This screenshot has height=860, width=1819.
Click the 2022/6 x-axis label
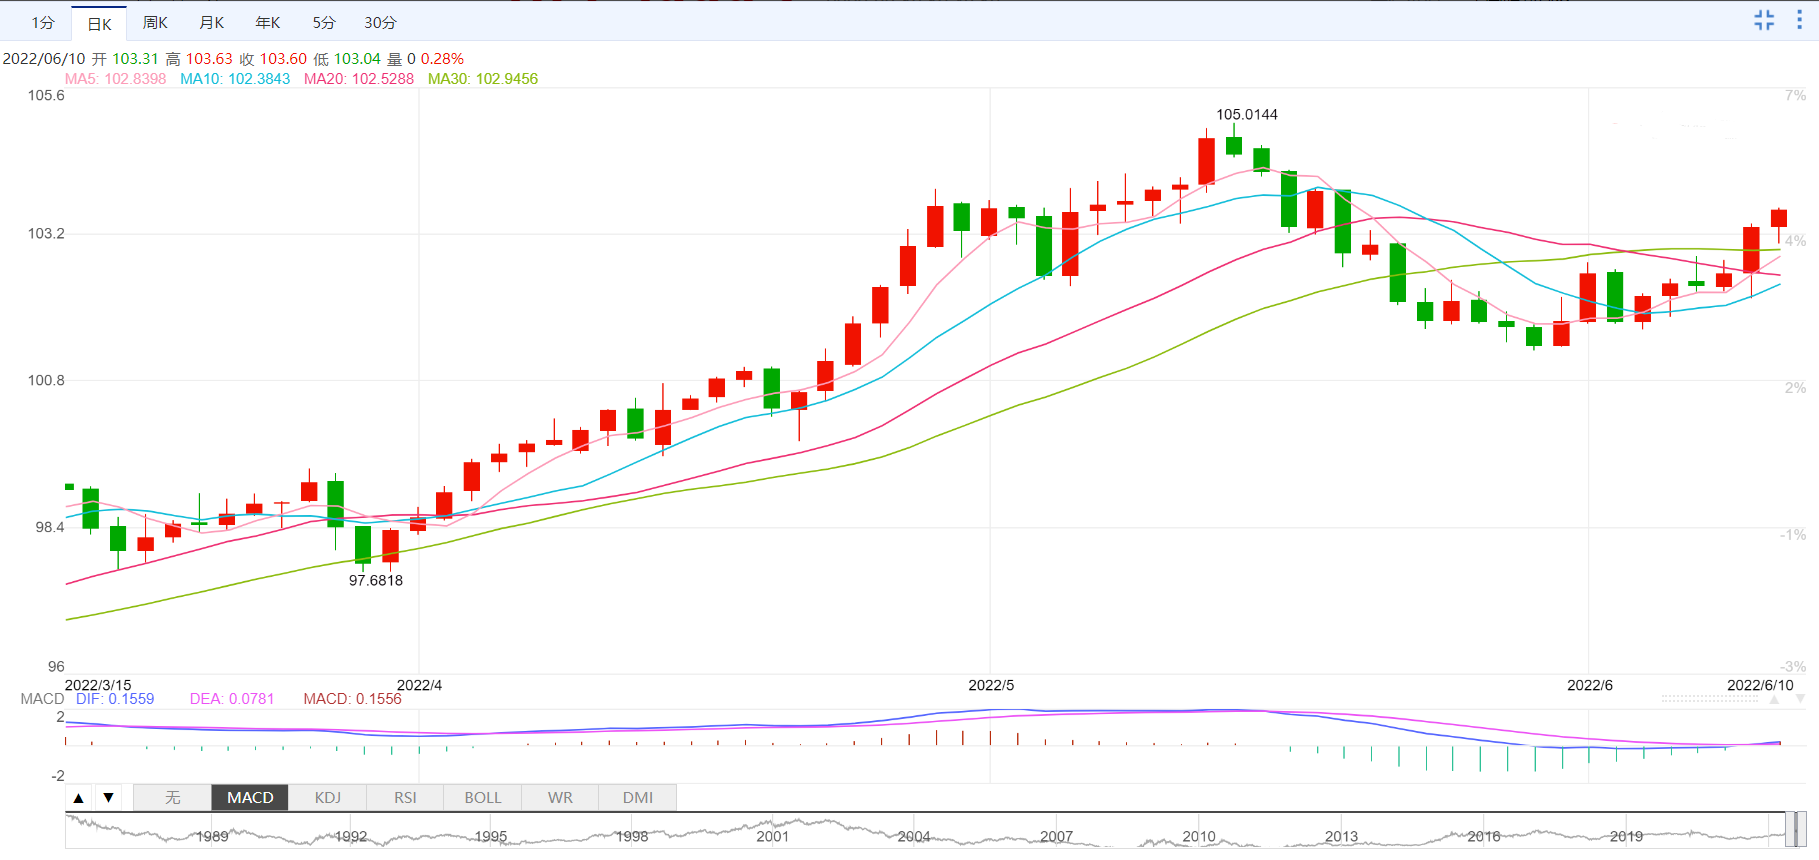coord(1590,685)
